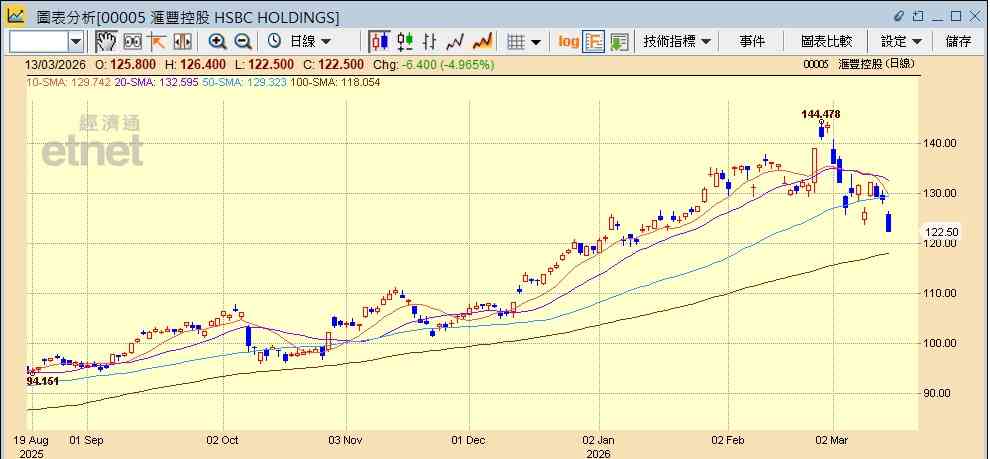Click the chart analysis app icon
The image size is (990, 459).
point(16,16)
